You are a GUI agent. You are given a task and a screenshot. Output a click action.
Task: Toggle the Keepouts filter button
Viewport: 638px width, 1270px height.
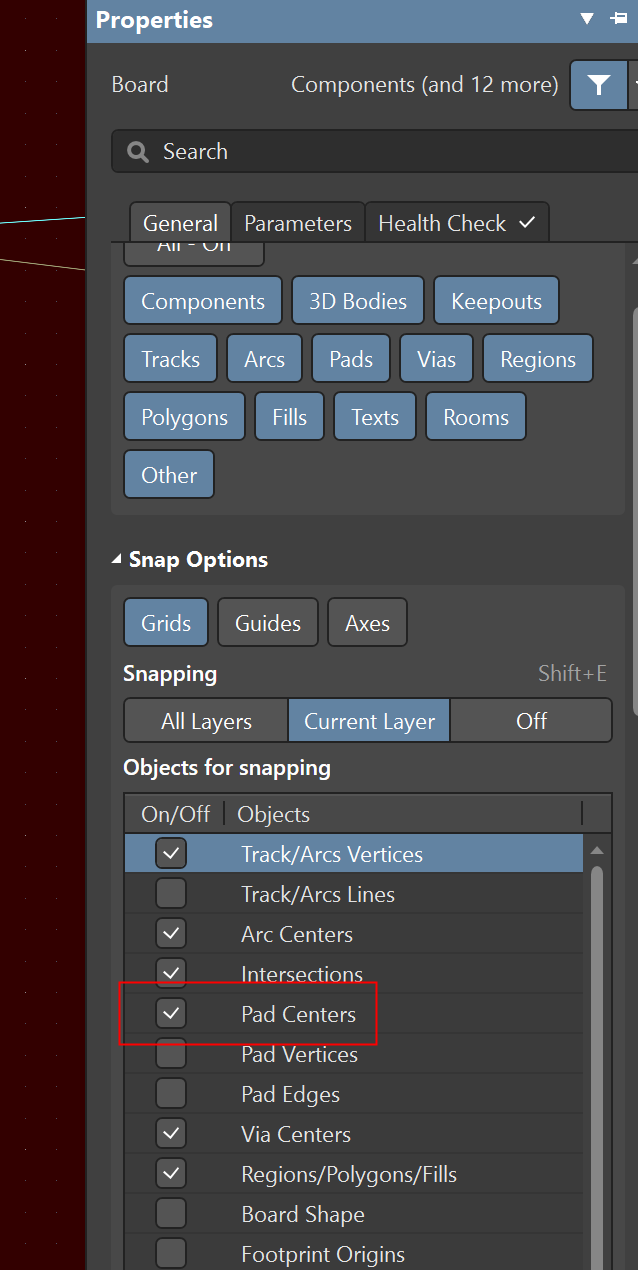pos(496,301)
